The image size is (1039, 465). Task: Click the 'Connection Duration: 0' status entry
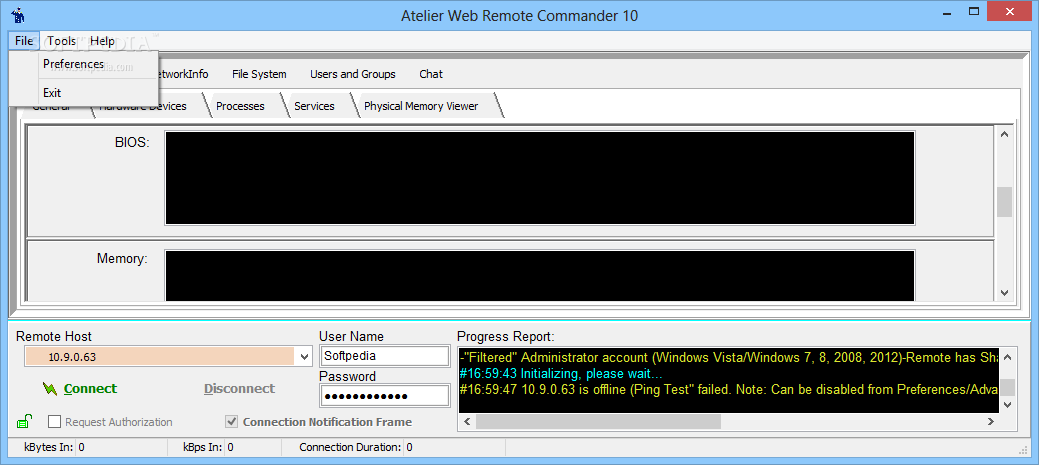(356, 447)
